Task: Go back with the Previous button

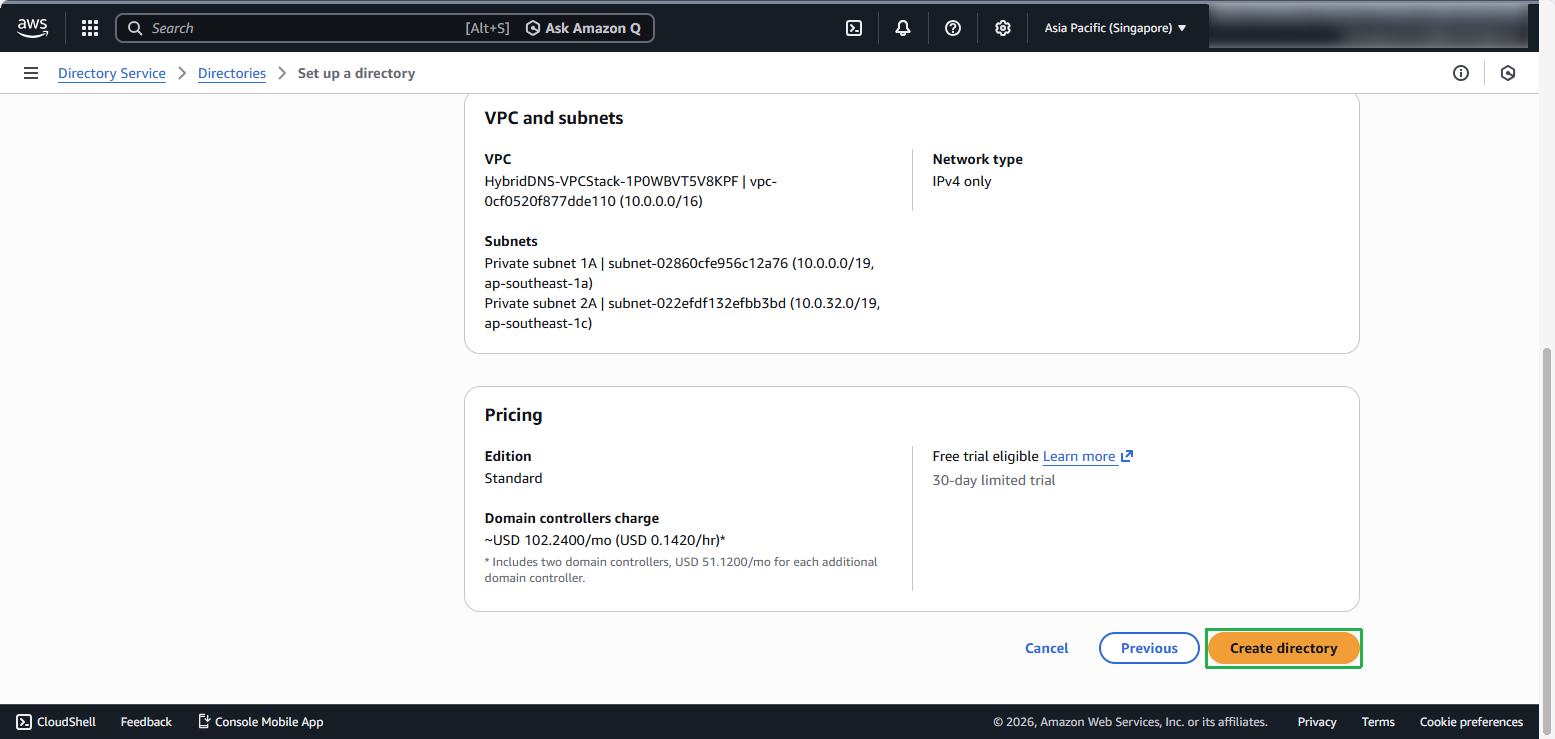Action: [x=1149, y=648]
